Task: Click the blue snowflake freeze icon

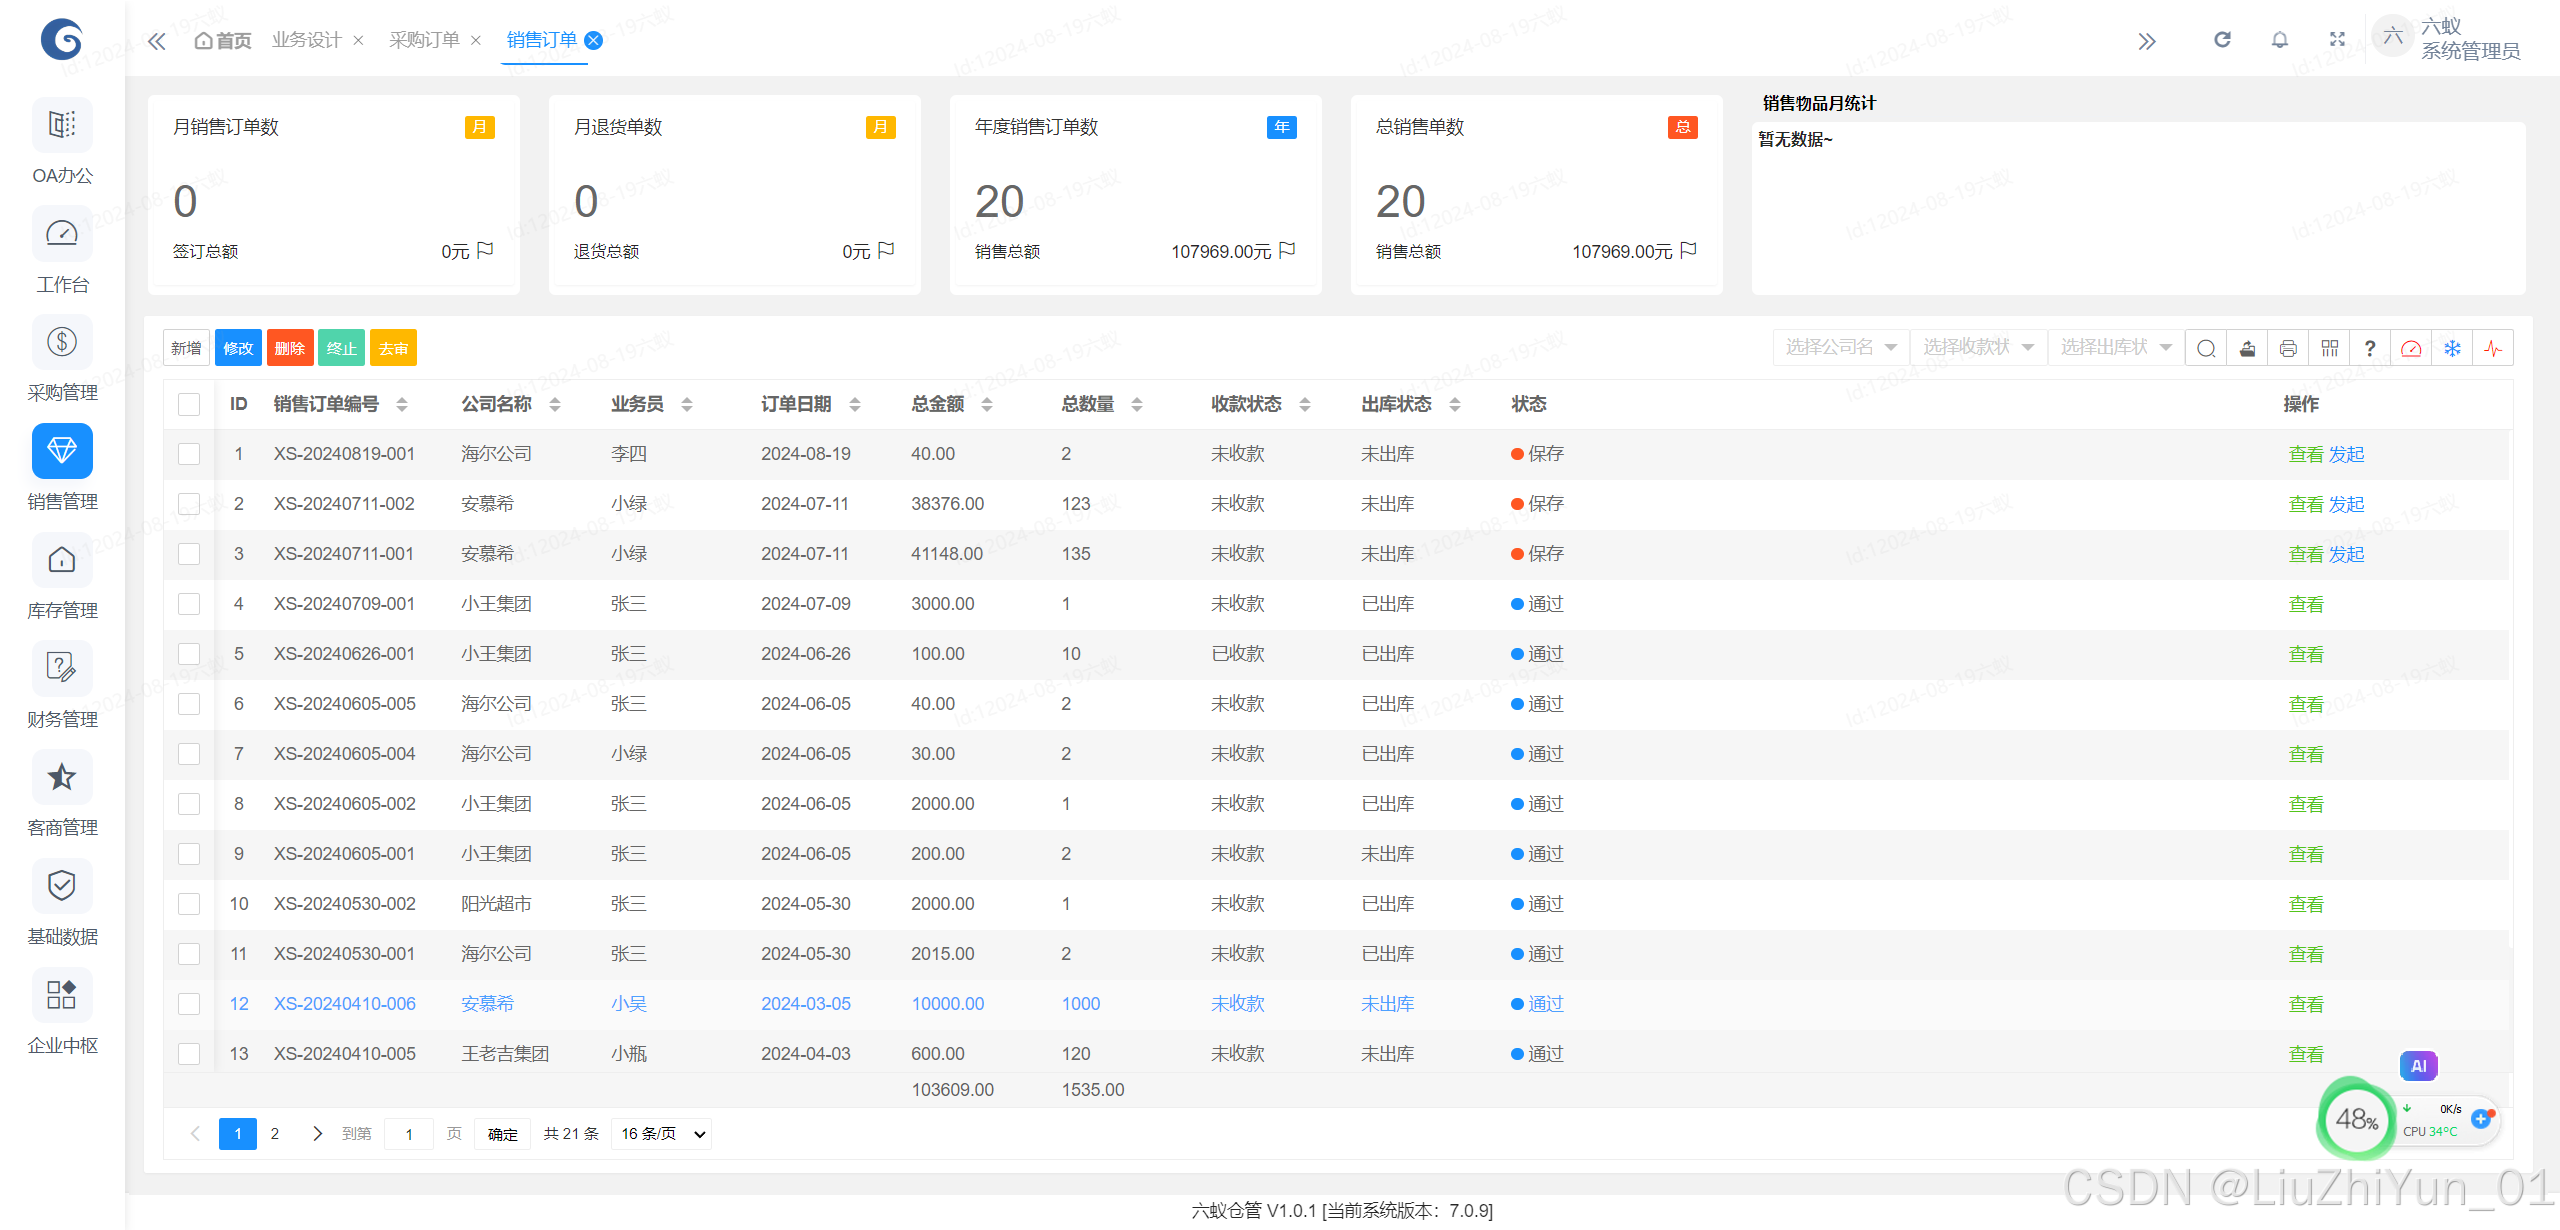Action: [x=2452, y=348]
